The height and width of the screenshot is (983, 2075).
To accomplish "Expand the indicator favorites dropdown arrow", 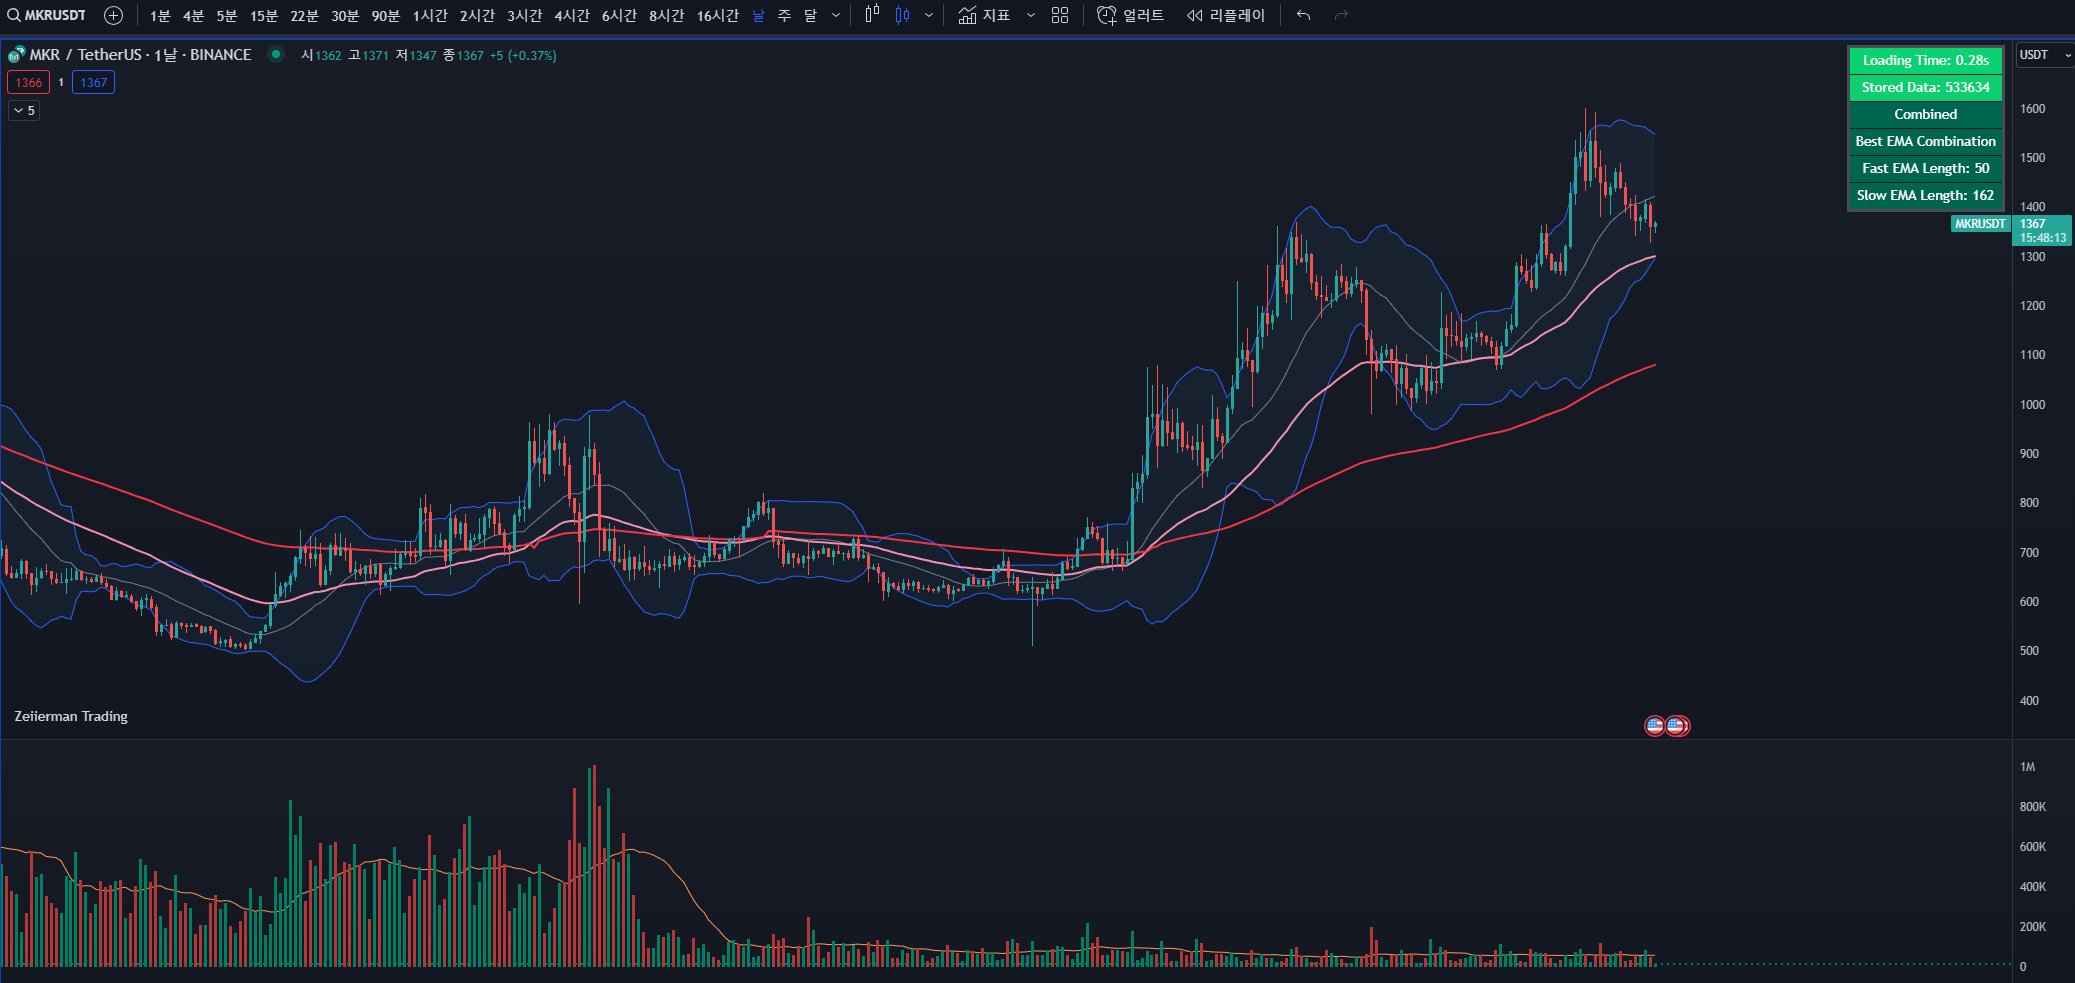I will (1031, 15).
